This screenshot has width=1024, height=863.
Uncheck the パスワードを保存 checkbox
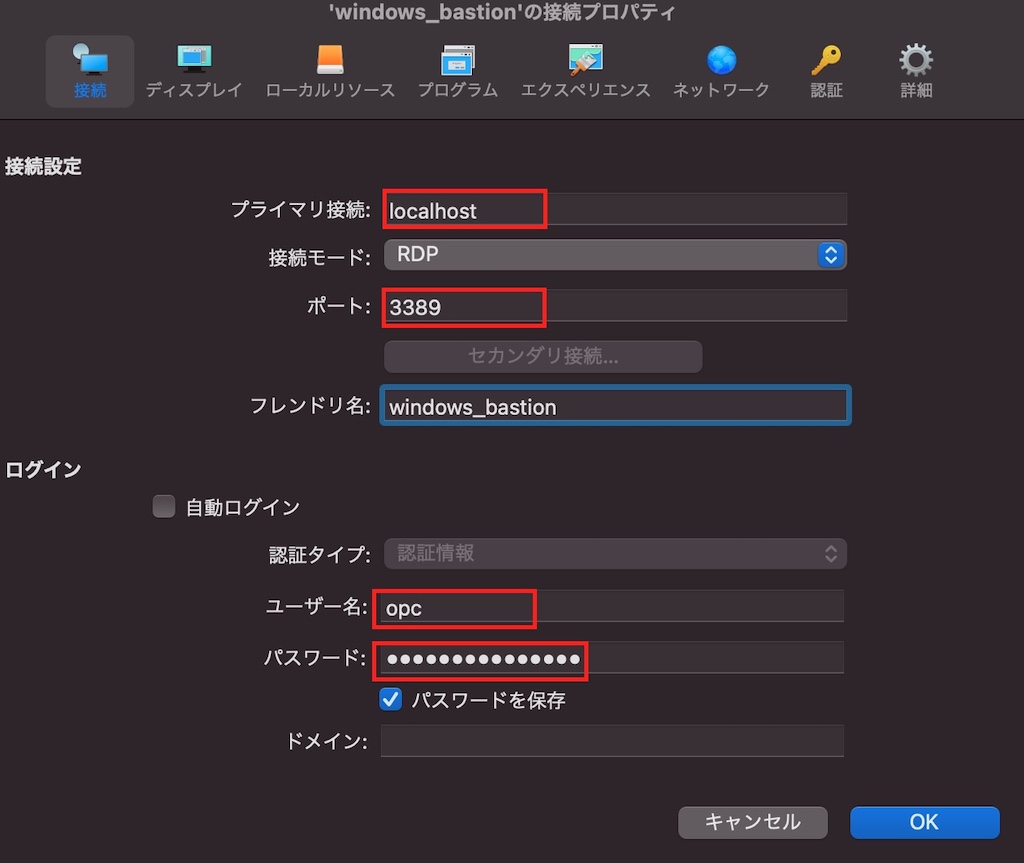click(x=391, y=699)
